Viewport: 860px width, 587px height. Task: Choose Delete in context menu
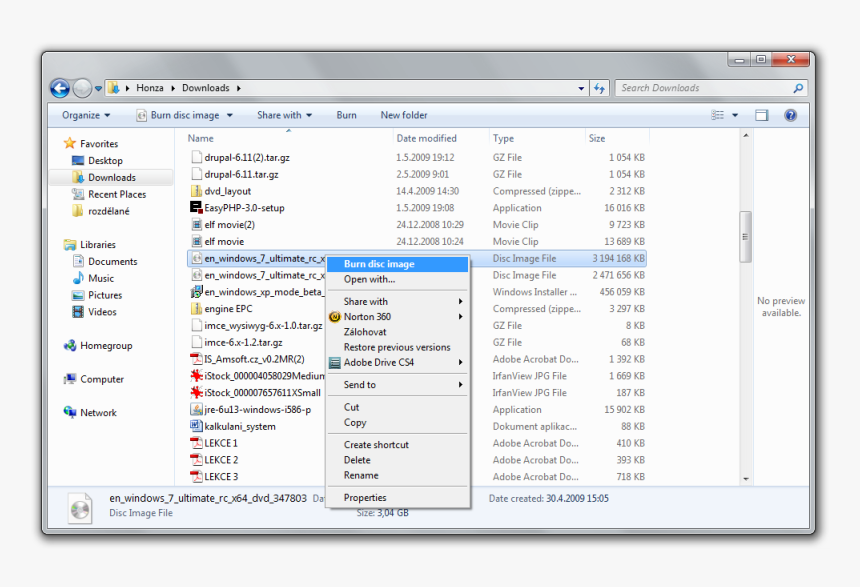coord(398,460)
